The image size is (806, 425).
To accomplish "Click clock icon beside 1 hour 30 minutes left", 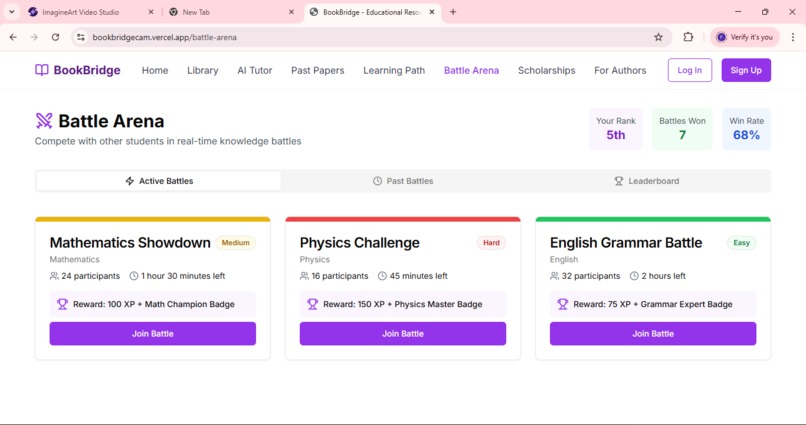I will coord(134,276).
